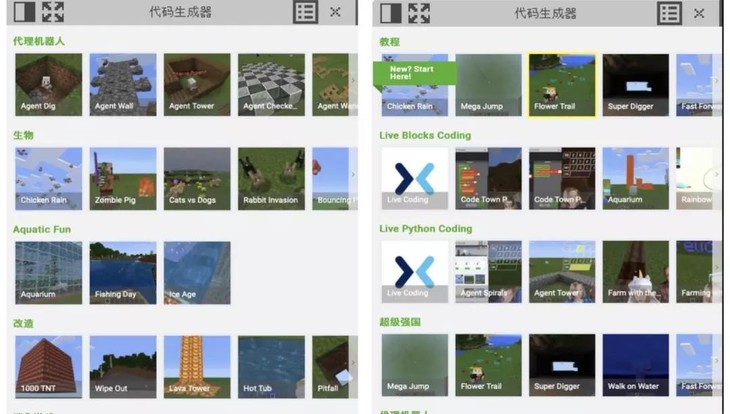
Task: Open the Ice Age sample
Action: coord(197,273)
